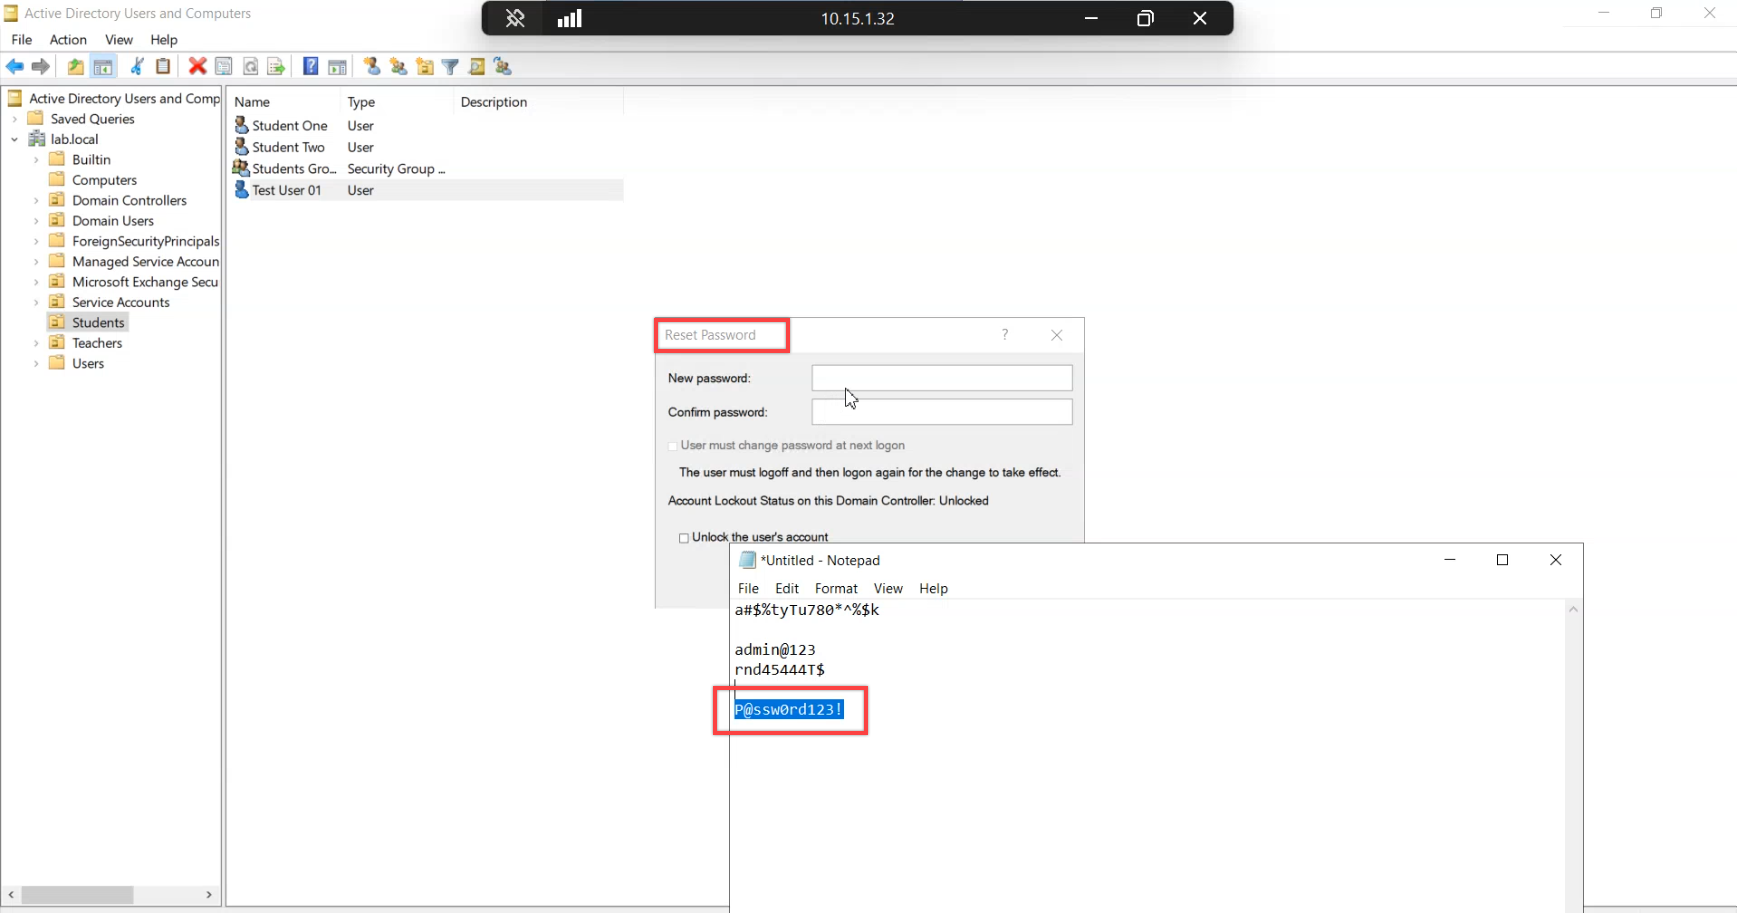This screenshot has height=913, width=1737.
Task: Restore down the remote session window
Action: click(x=1145, y=18)
